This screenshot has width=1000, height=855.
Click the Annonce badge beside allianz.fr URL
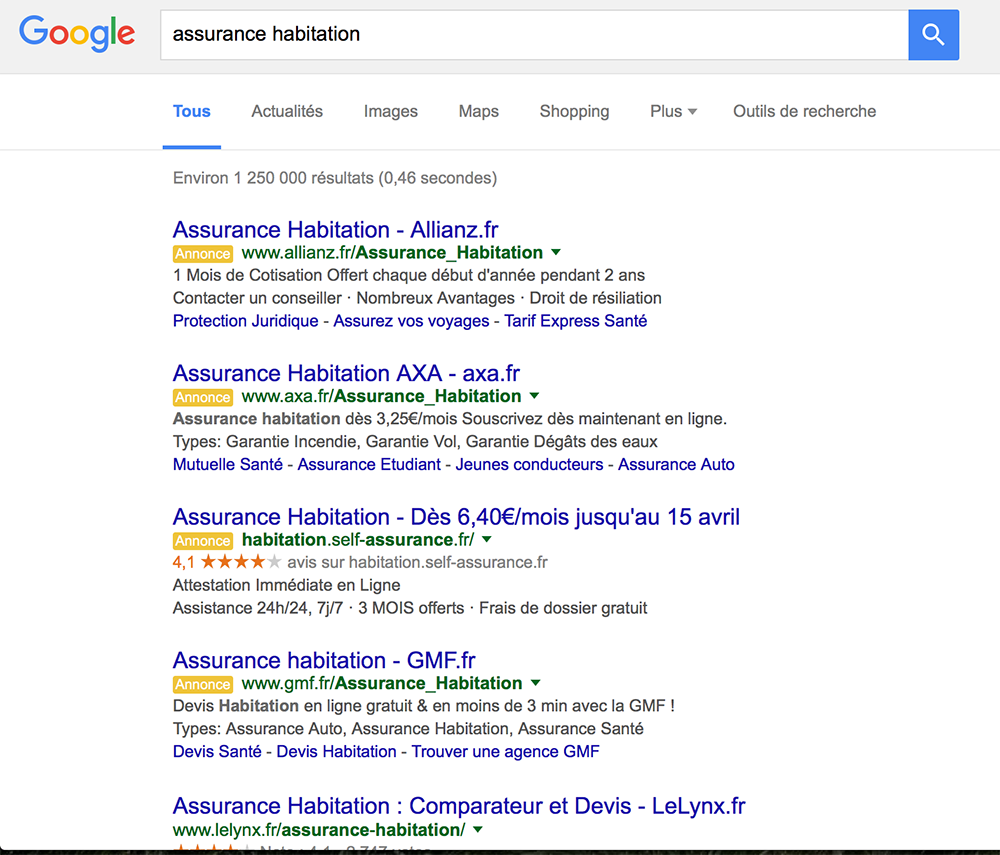(202, 254)
